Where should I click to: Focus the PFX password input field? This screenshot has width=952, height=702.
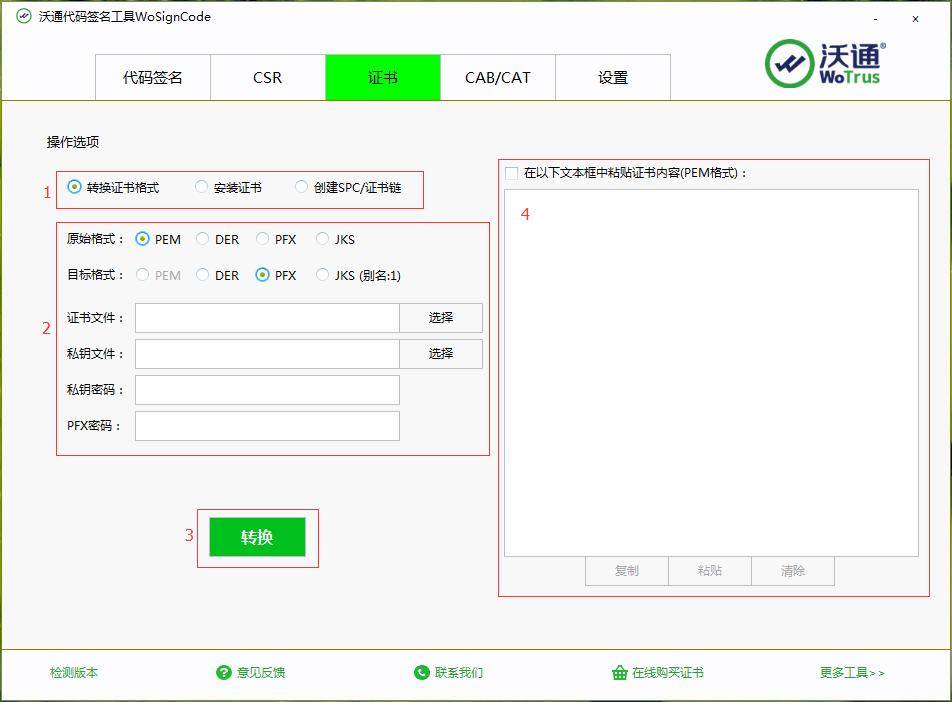tap(267, 426)
